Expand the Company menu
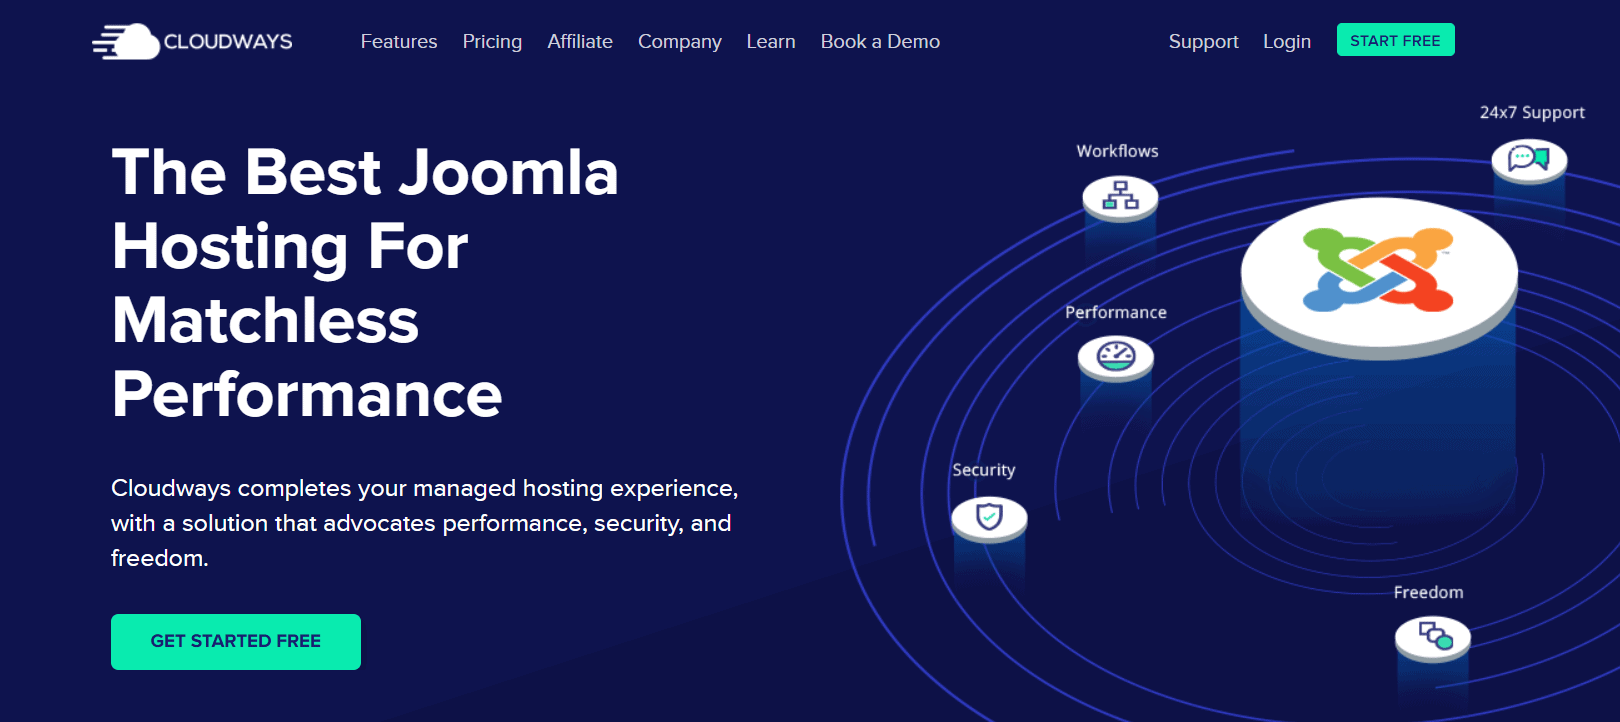The width and height of the screenshot is (1620, 722). (680, 42)
